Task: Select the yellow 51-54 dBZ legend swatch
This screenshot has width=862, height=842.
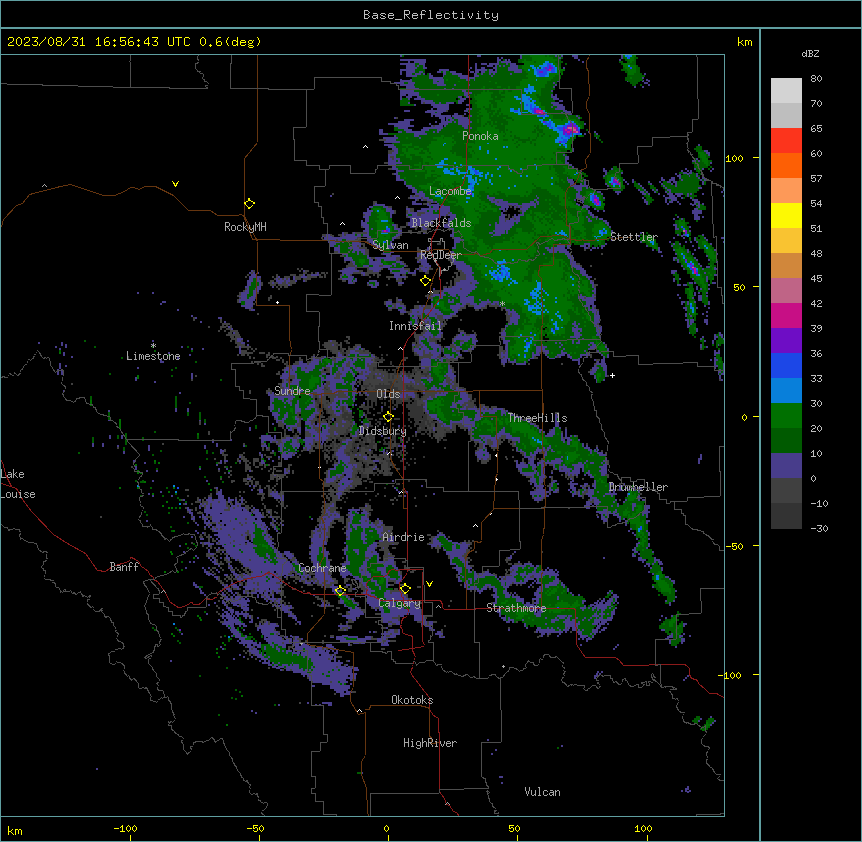Action: (786, 215)
